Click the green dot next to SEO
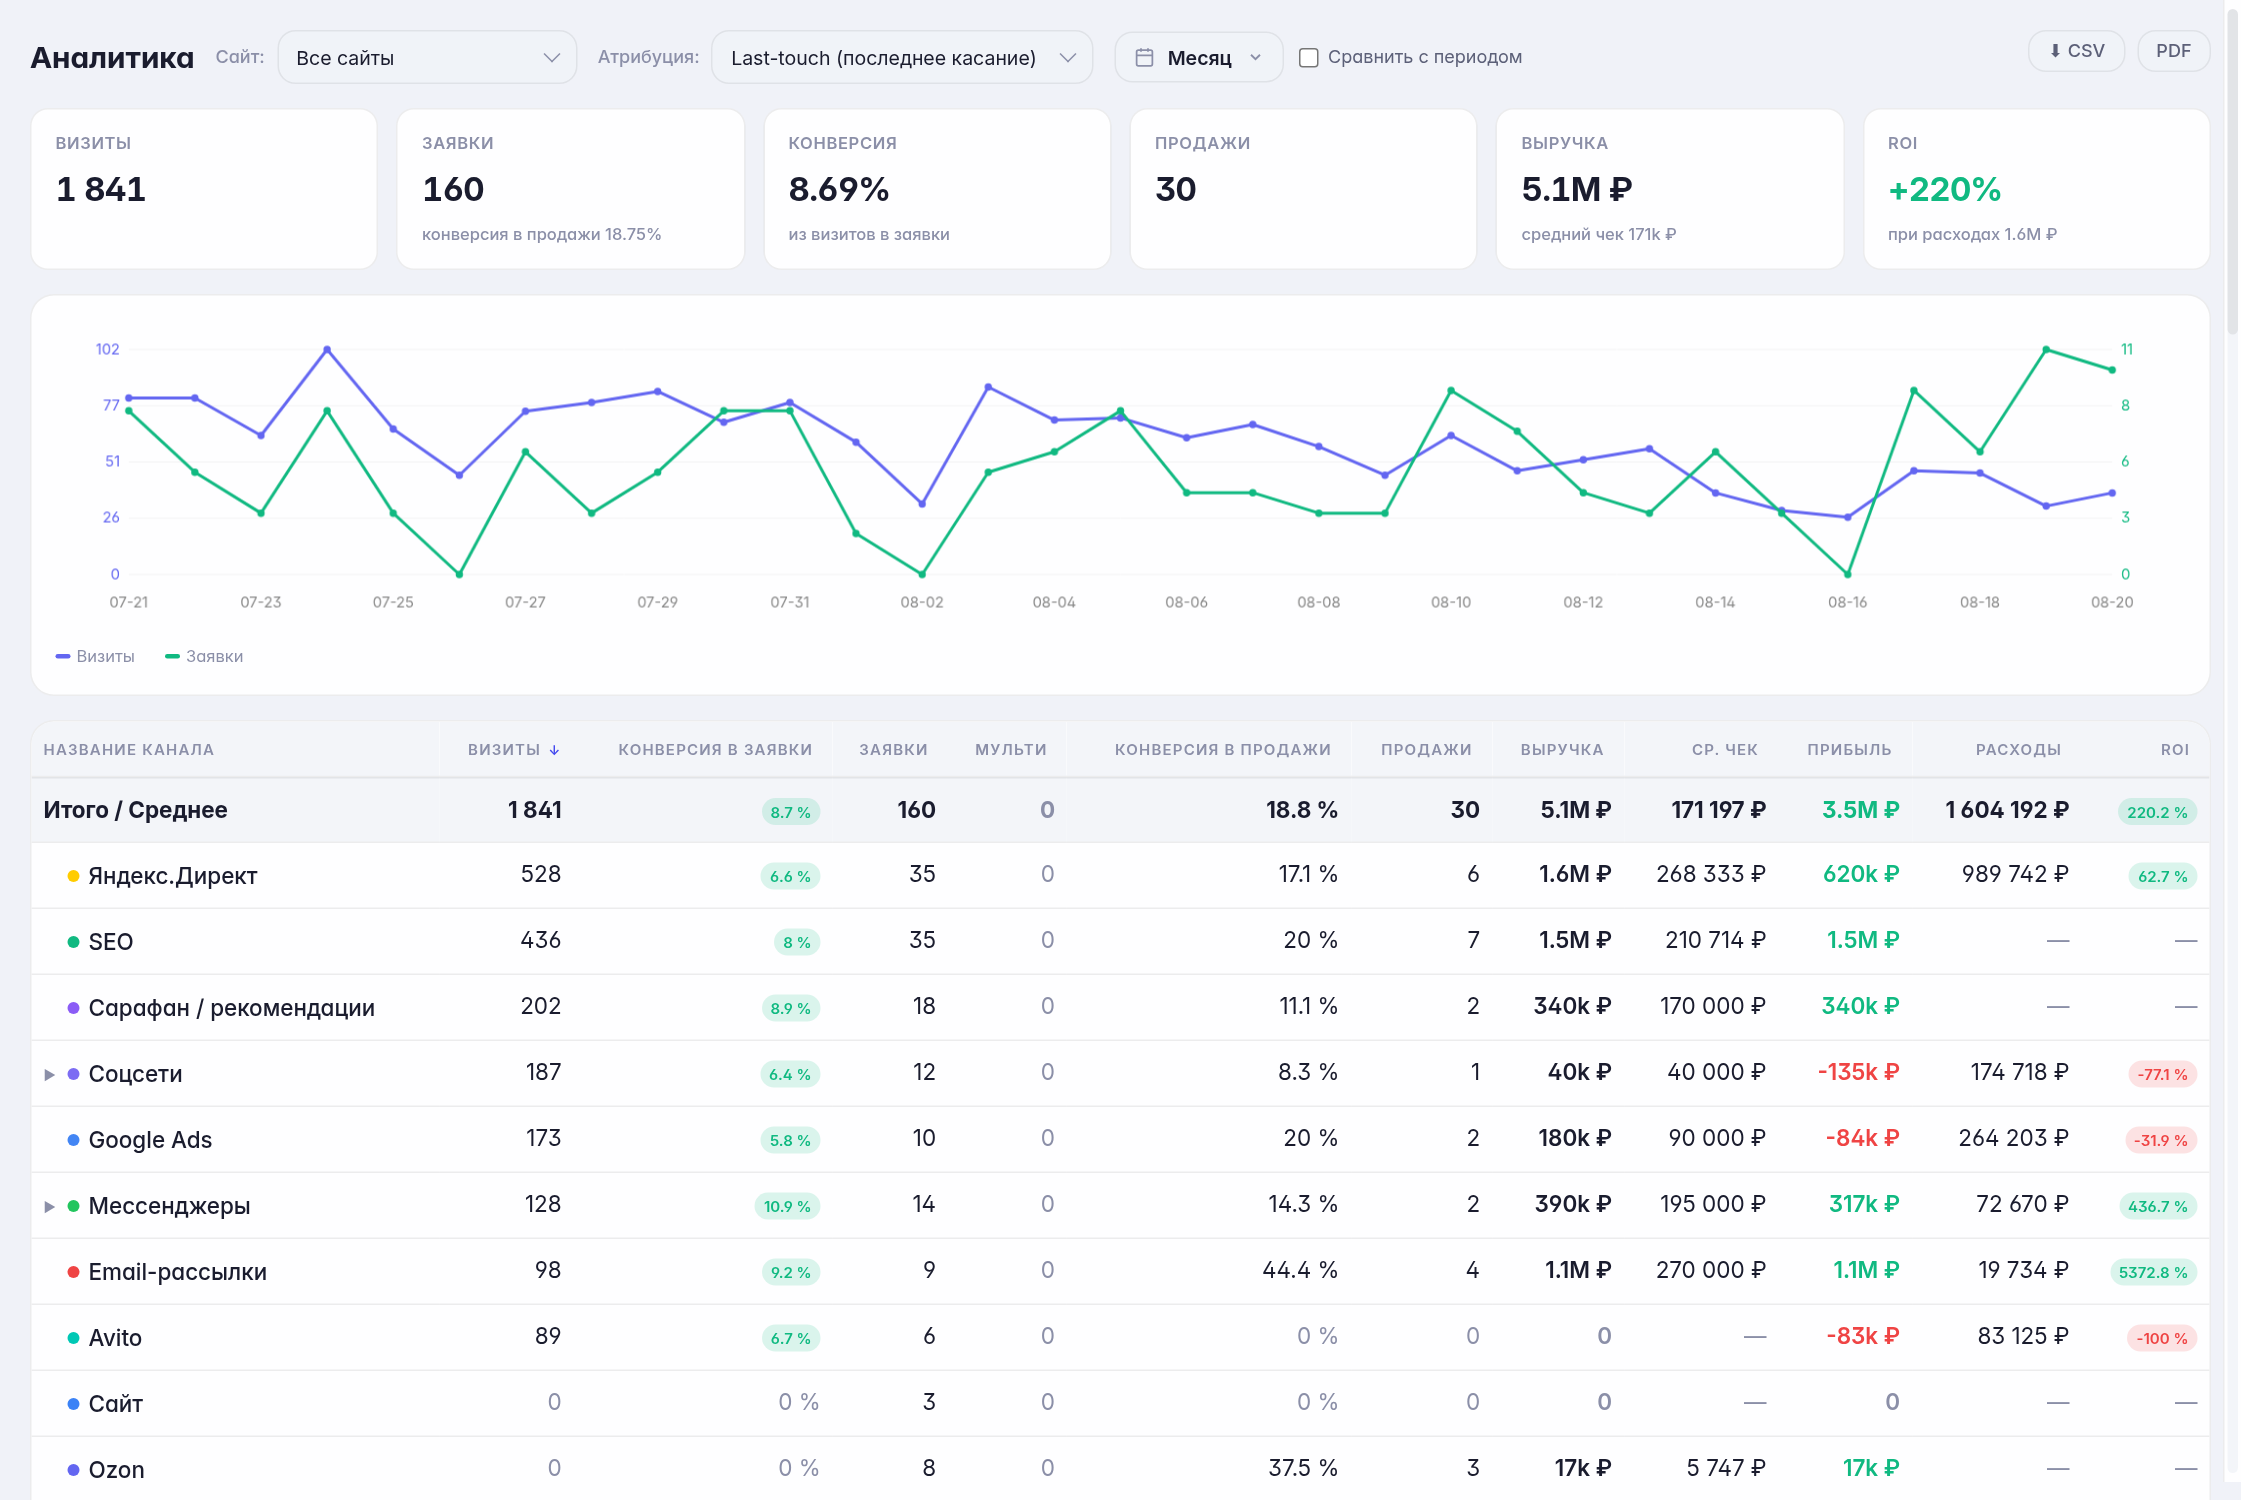The image size is (2241, 1500). coord(73,942)
